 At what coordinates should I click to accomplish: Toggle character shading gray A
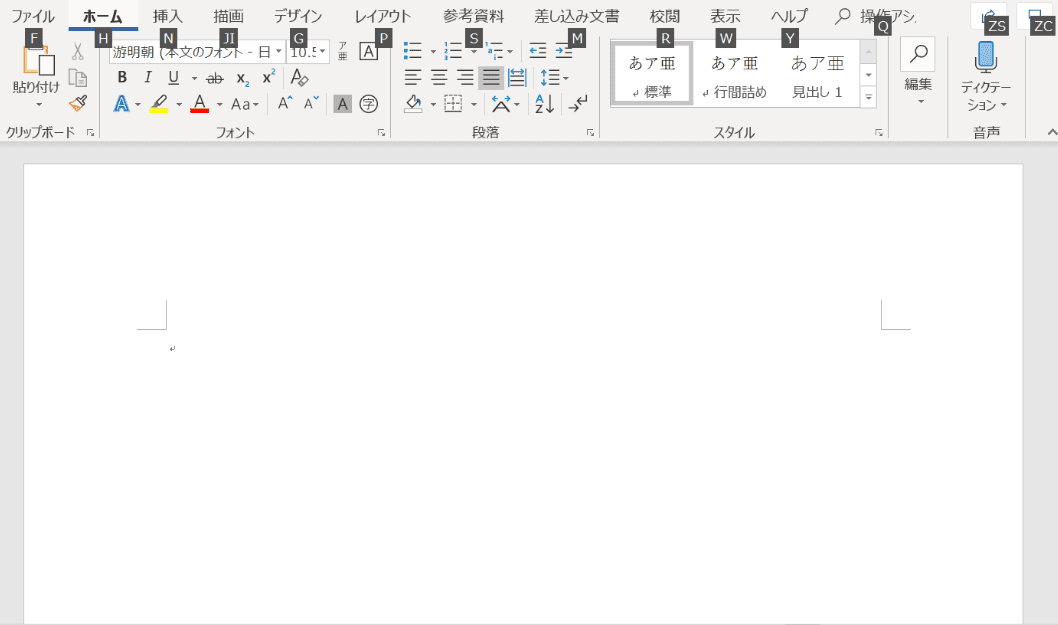[x=343, y=104]
